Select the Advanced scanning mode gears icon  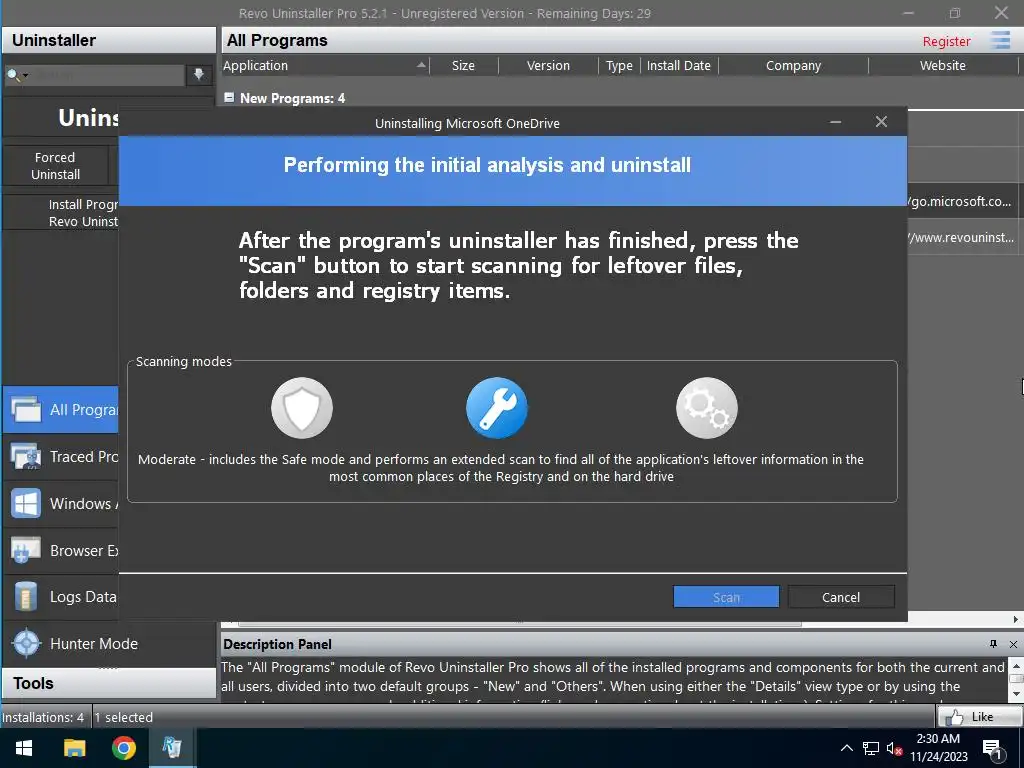pyautogui.click(x=707, y=408)
